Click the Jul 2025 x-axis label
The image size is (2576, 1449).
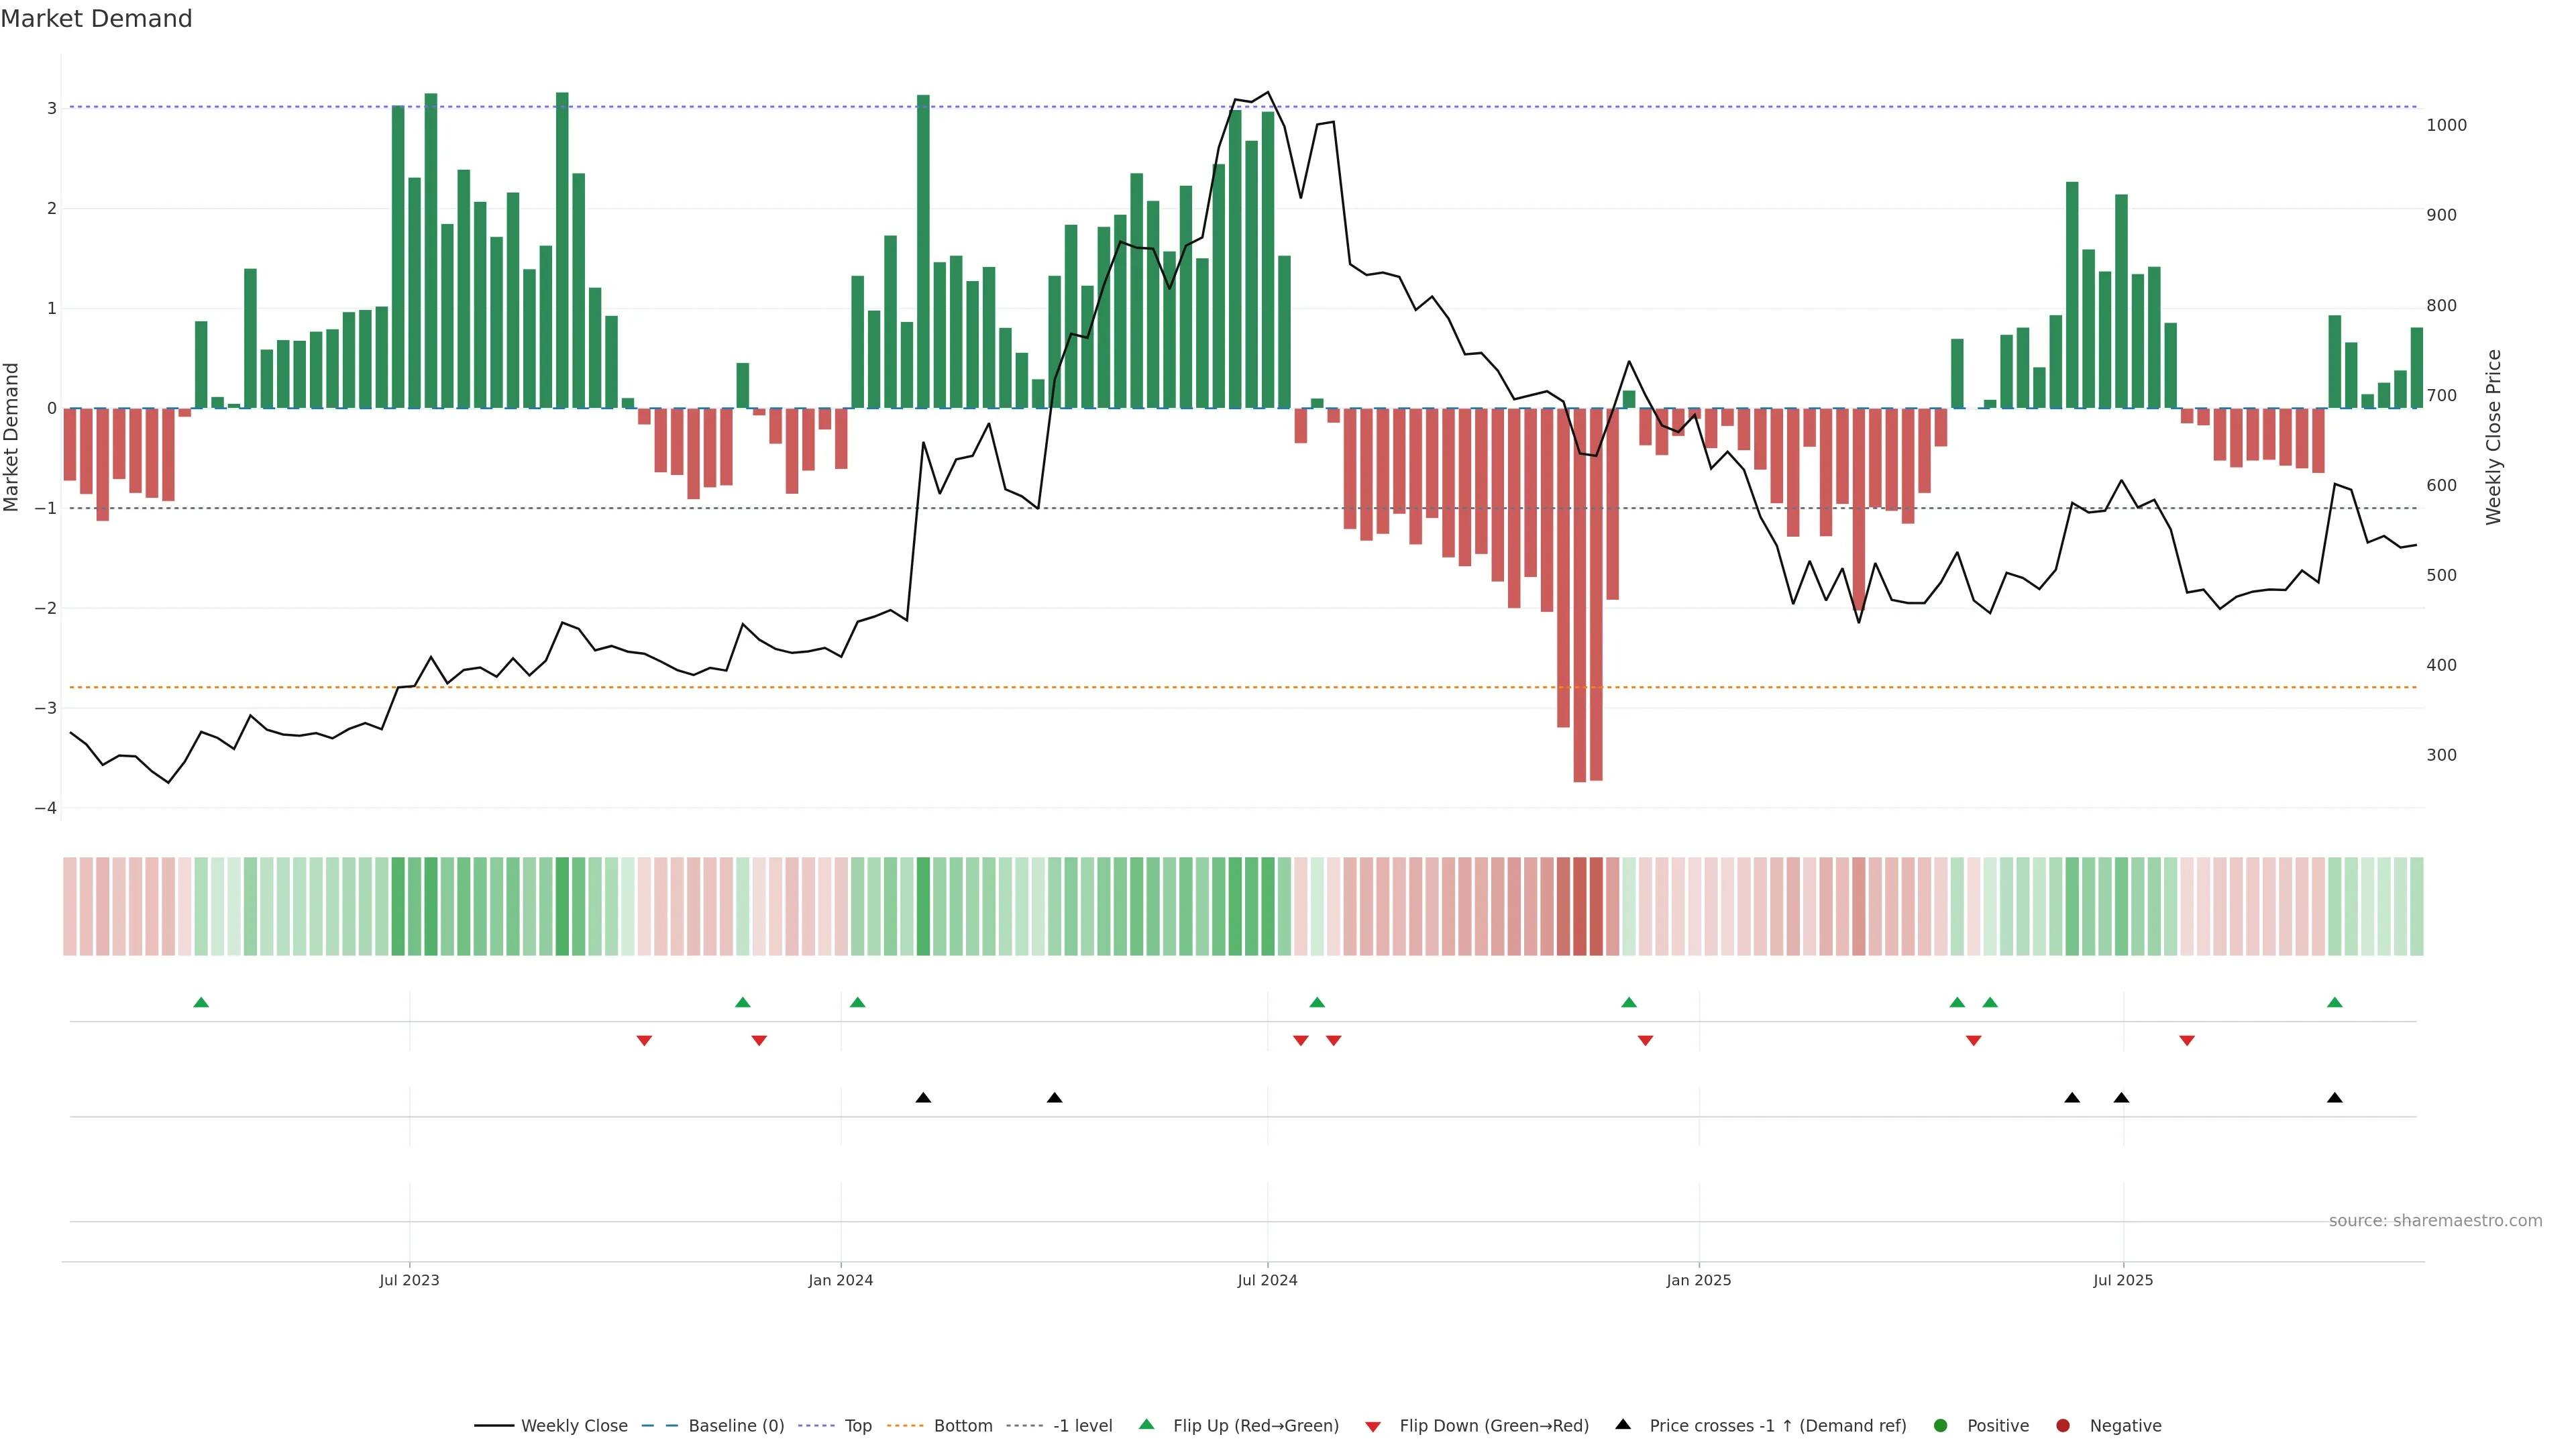2123,1280
